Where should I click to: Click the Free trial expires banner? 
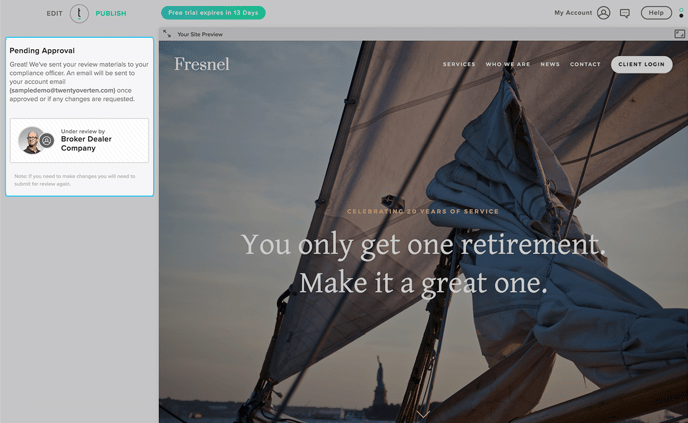(x=213, y=13)
